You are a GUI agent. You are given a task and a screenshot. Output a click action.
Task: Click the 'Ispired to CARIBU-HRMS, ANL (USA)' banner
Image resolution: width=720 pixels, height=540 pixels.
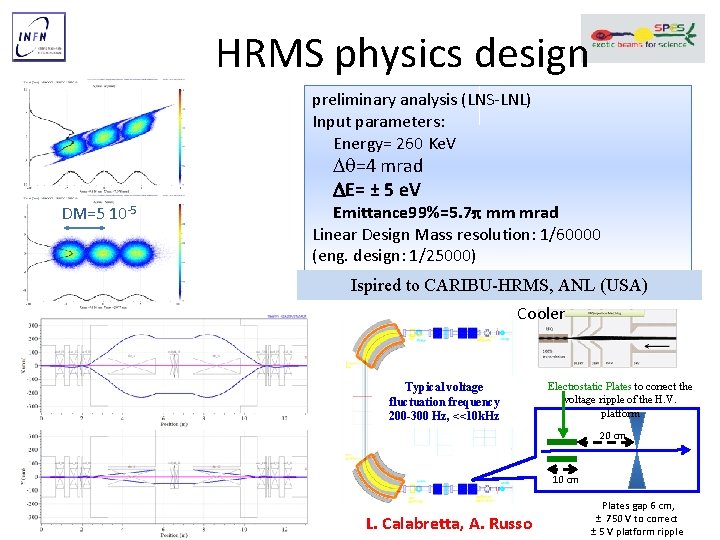click(x=499, y=285)
